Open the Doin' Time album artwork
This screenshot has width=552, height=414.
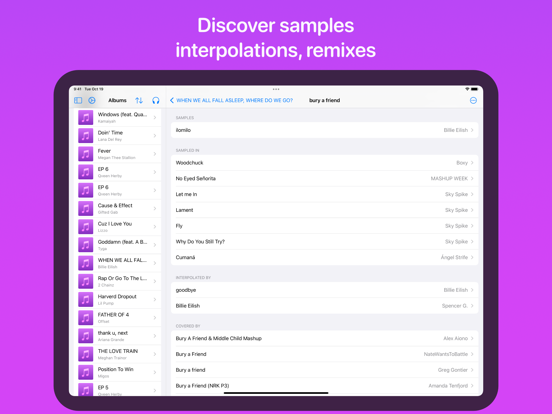coord(86,136)
